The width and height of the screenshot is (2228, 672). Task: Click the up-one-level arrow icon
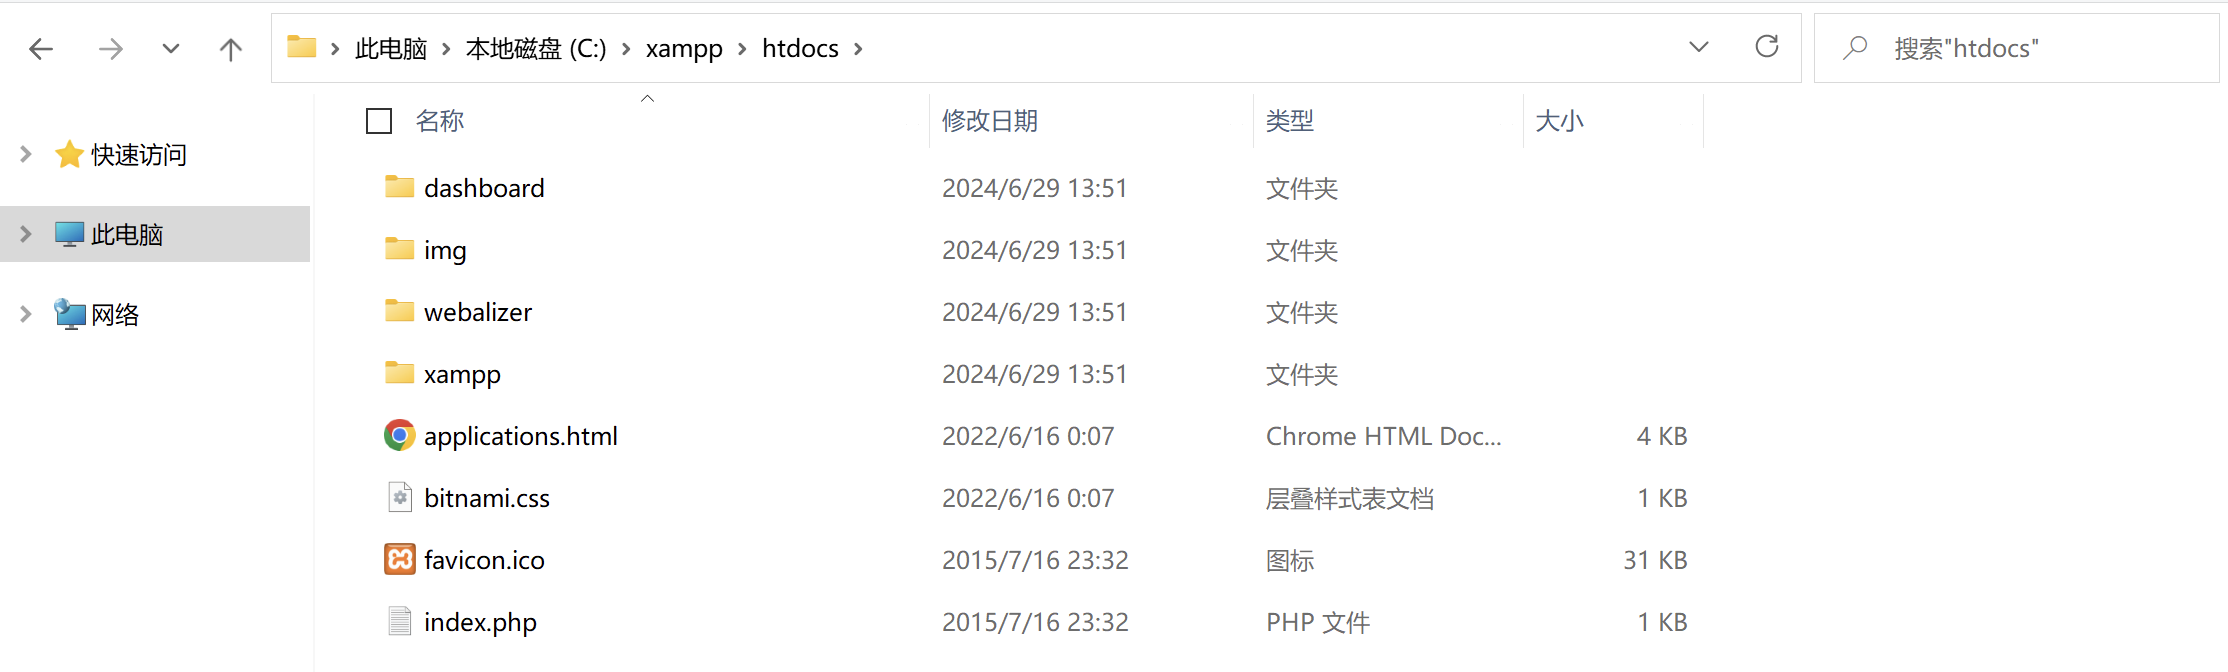click(x=230, y=47)
